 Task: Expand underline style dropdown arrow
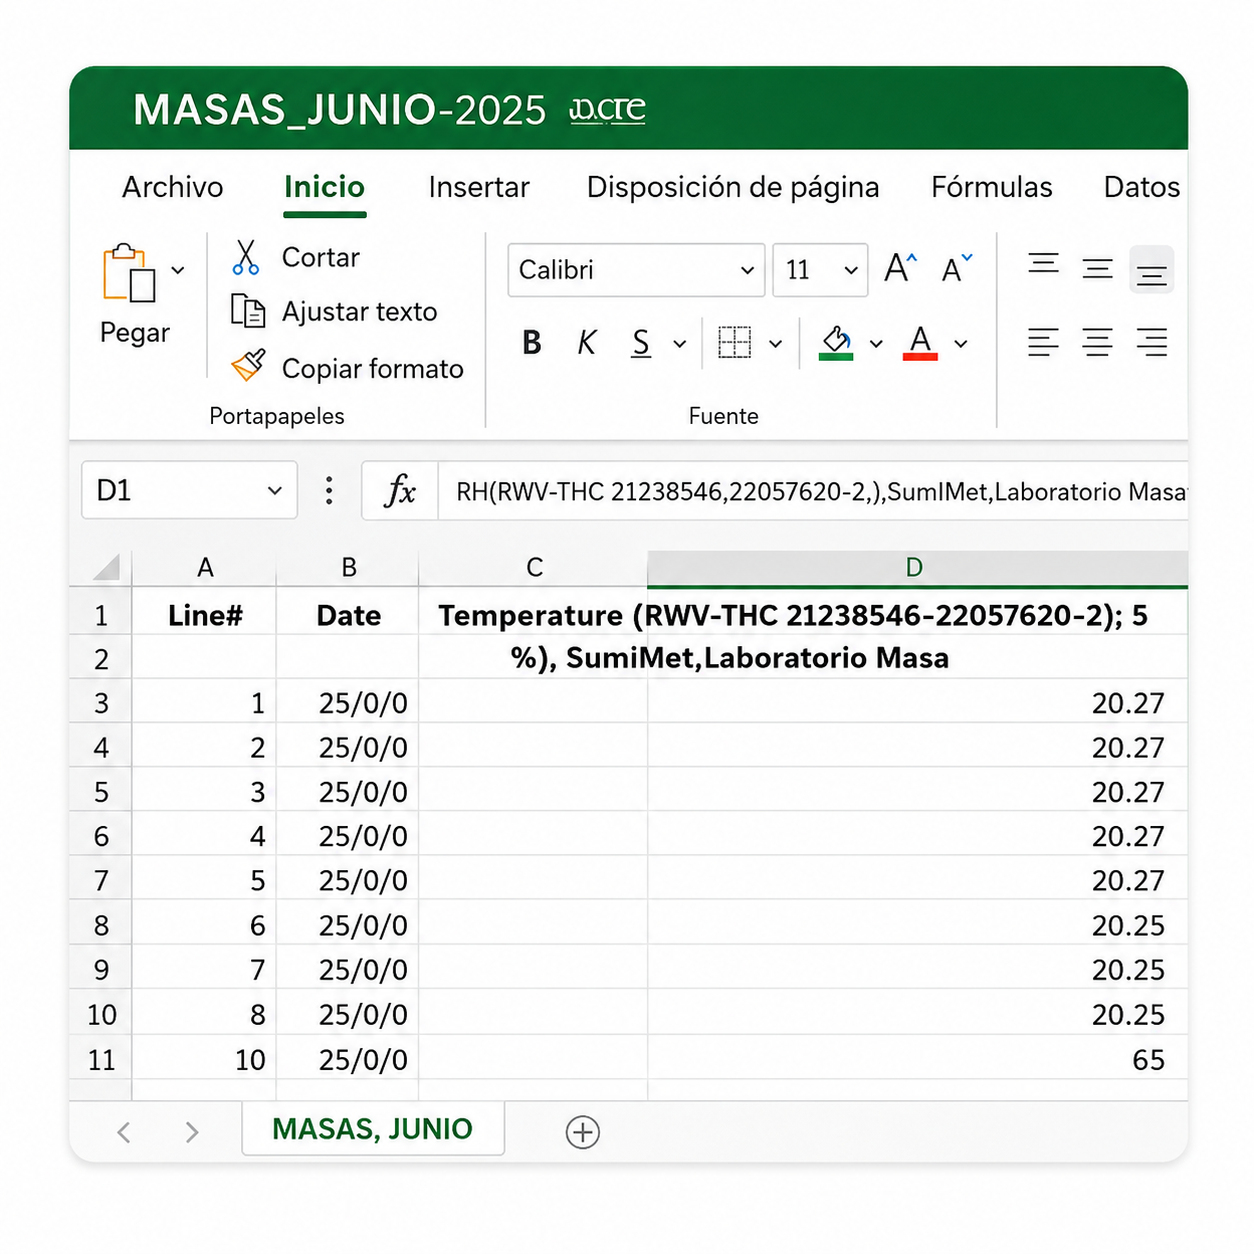680,344
